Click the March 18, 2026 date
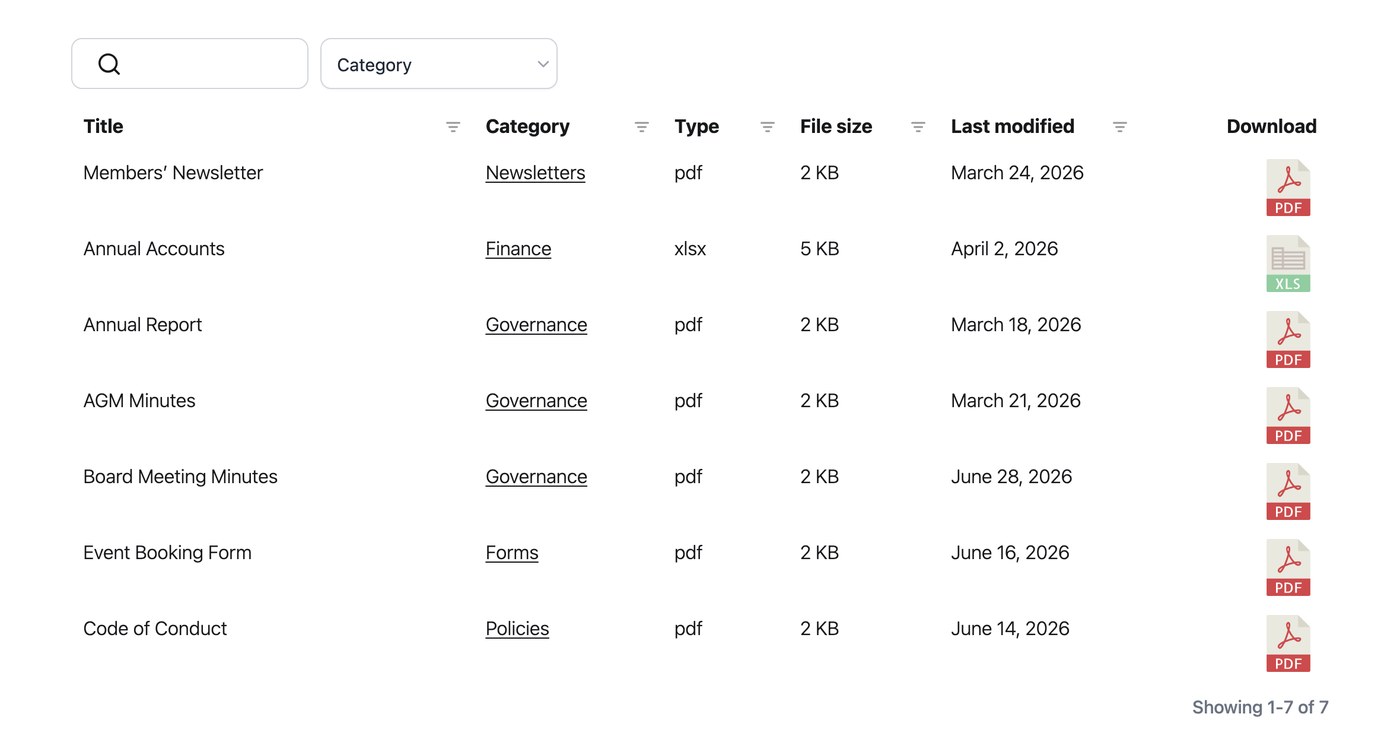Screen dimensions: 1400x755 coord(1016,325)
